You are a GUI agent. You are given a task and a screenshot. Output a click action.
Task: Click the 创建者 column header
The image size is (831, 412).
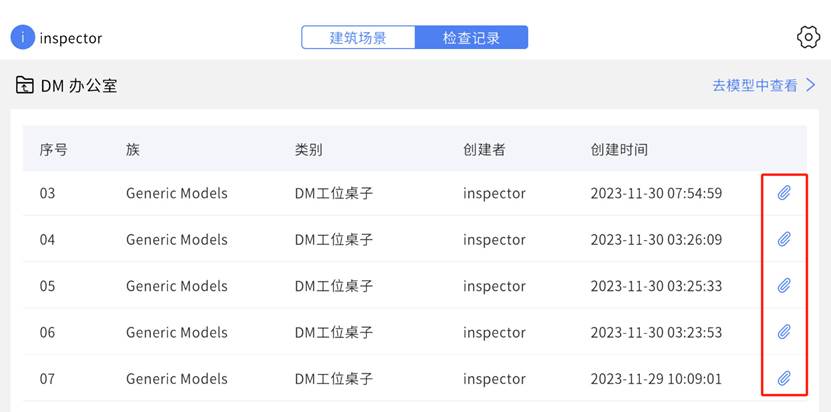[x=484, y=150]
